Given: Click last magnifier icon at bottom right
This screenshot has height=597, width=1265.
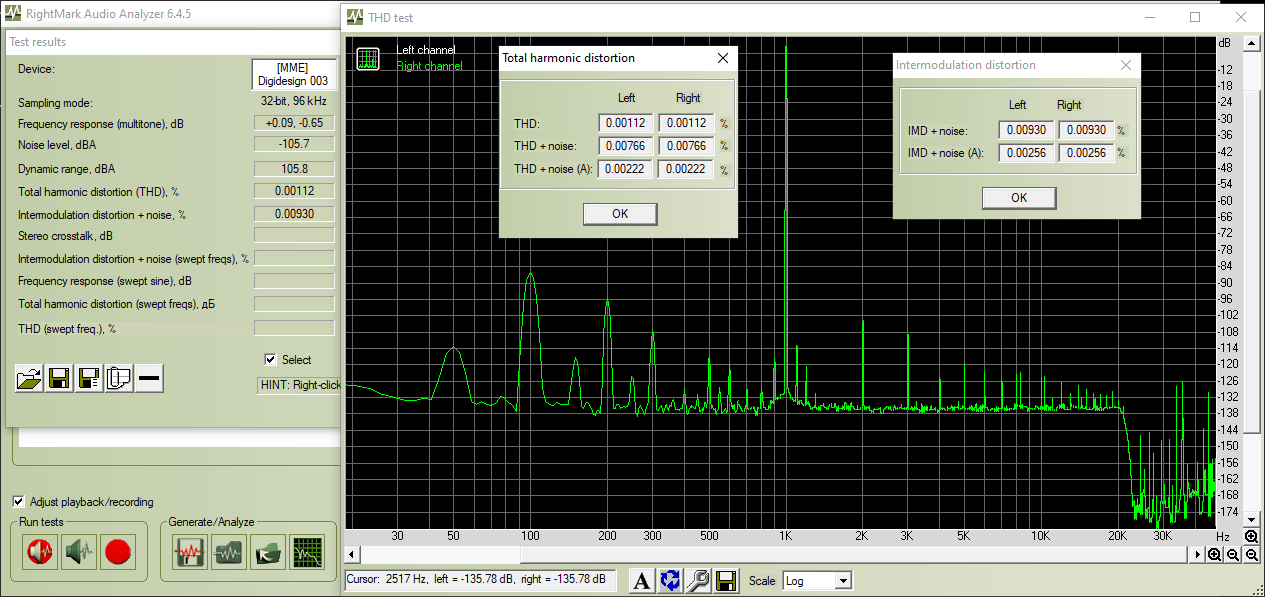Looking at the screenshot, I should (1251, 555).
